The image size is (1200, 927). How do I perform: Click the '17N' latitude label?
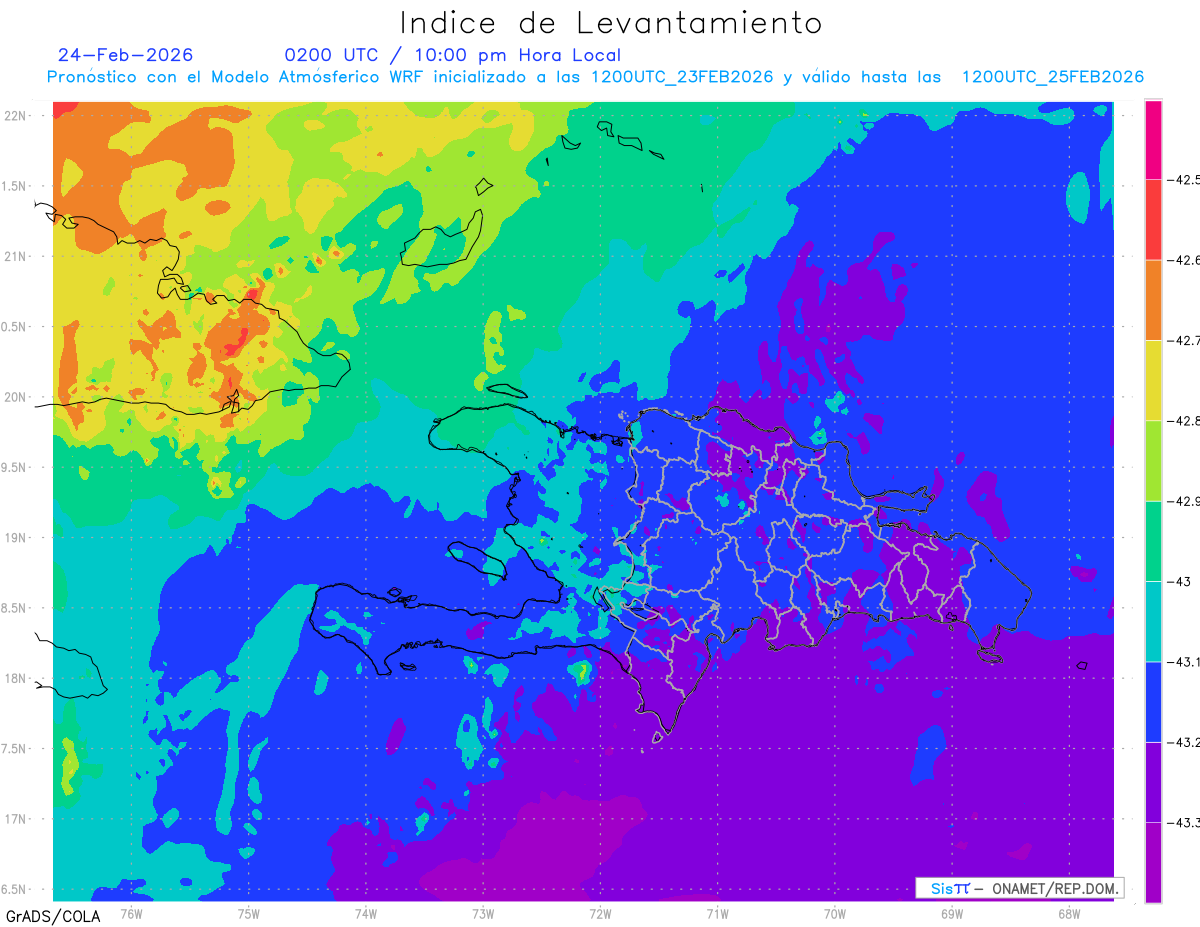coord(15,819)
